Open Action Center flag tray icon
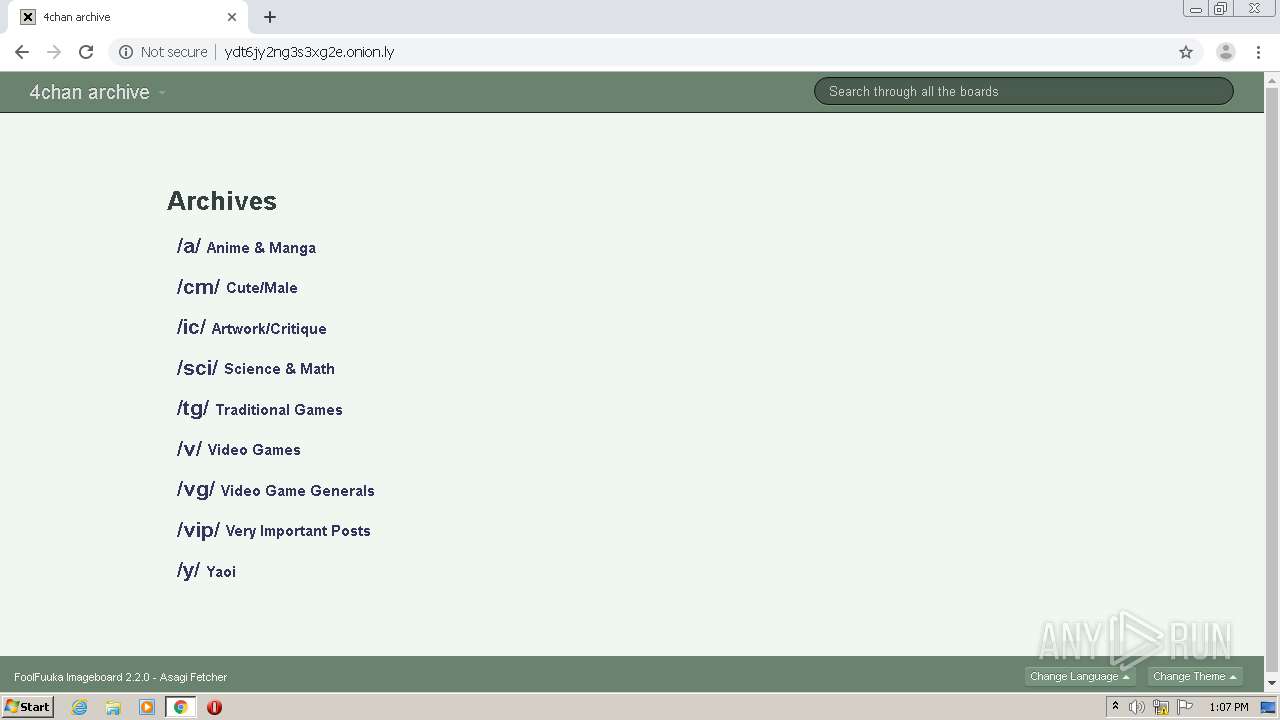Screen dimensions: 1280x720 [1185, 707]
